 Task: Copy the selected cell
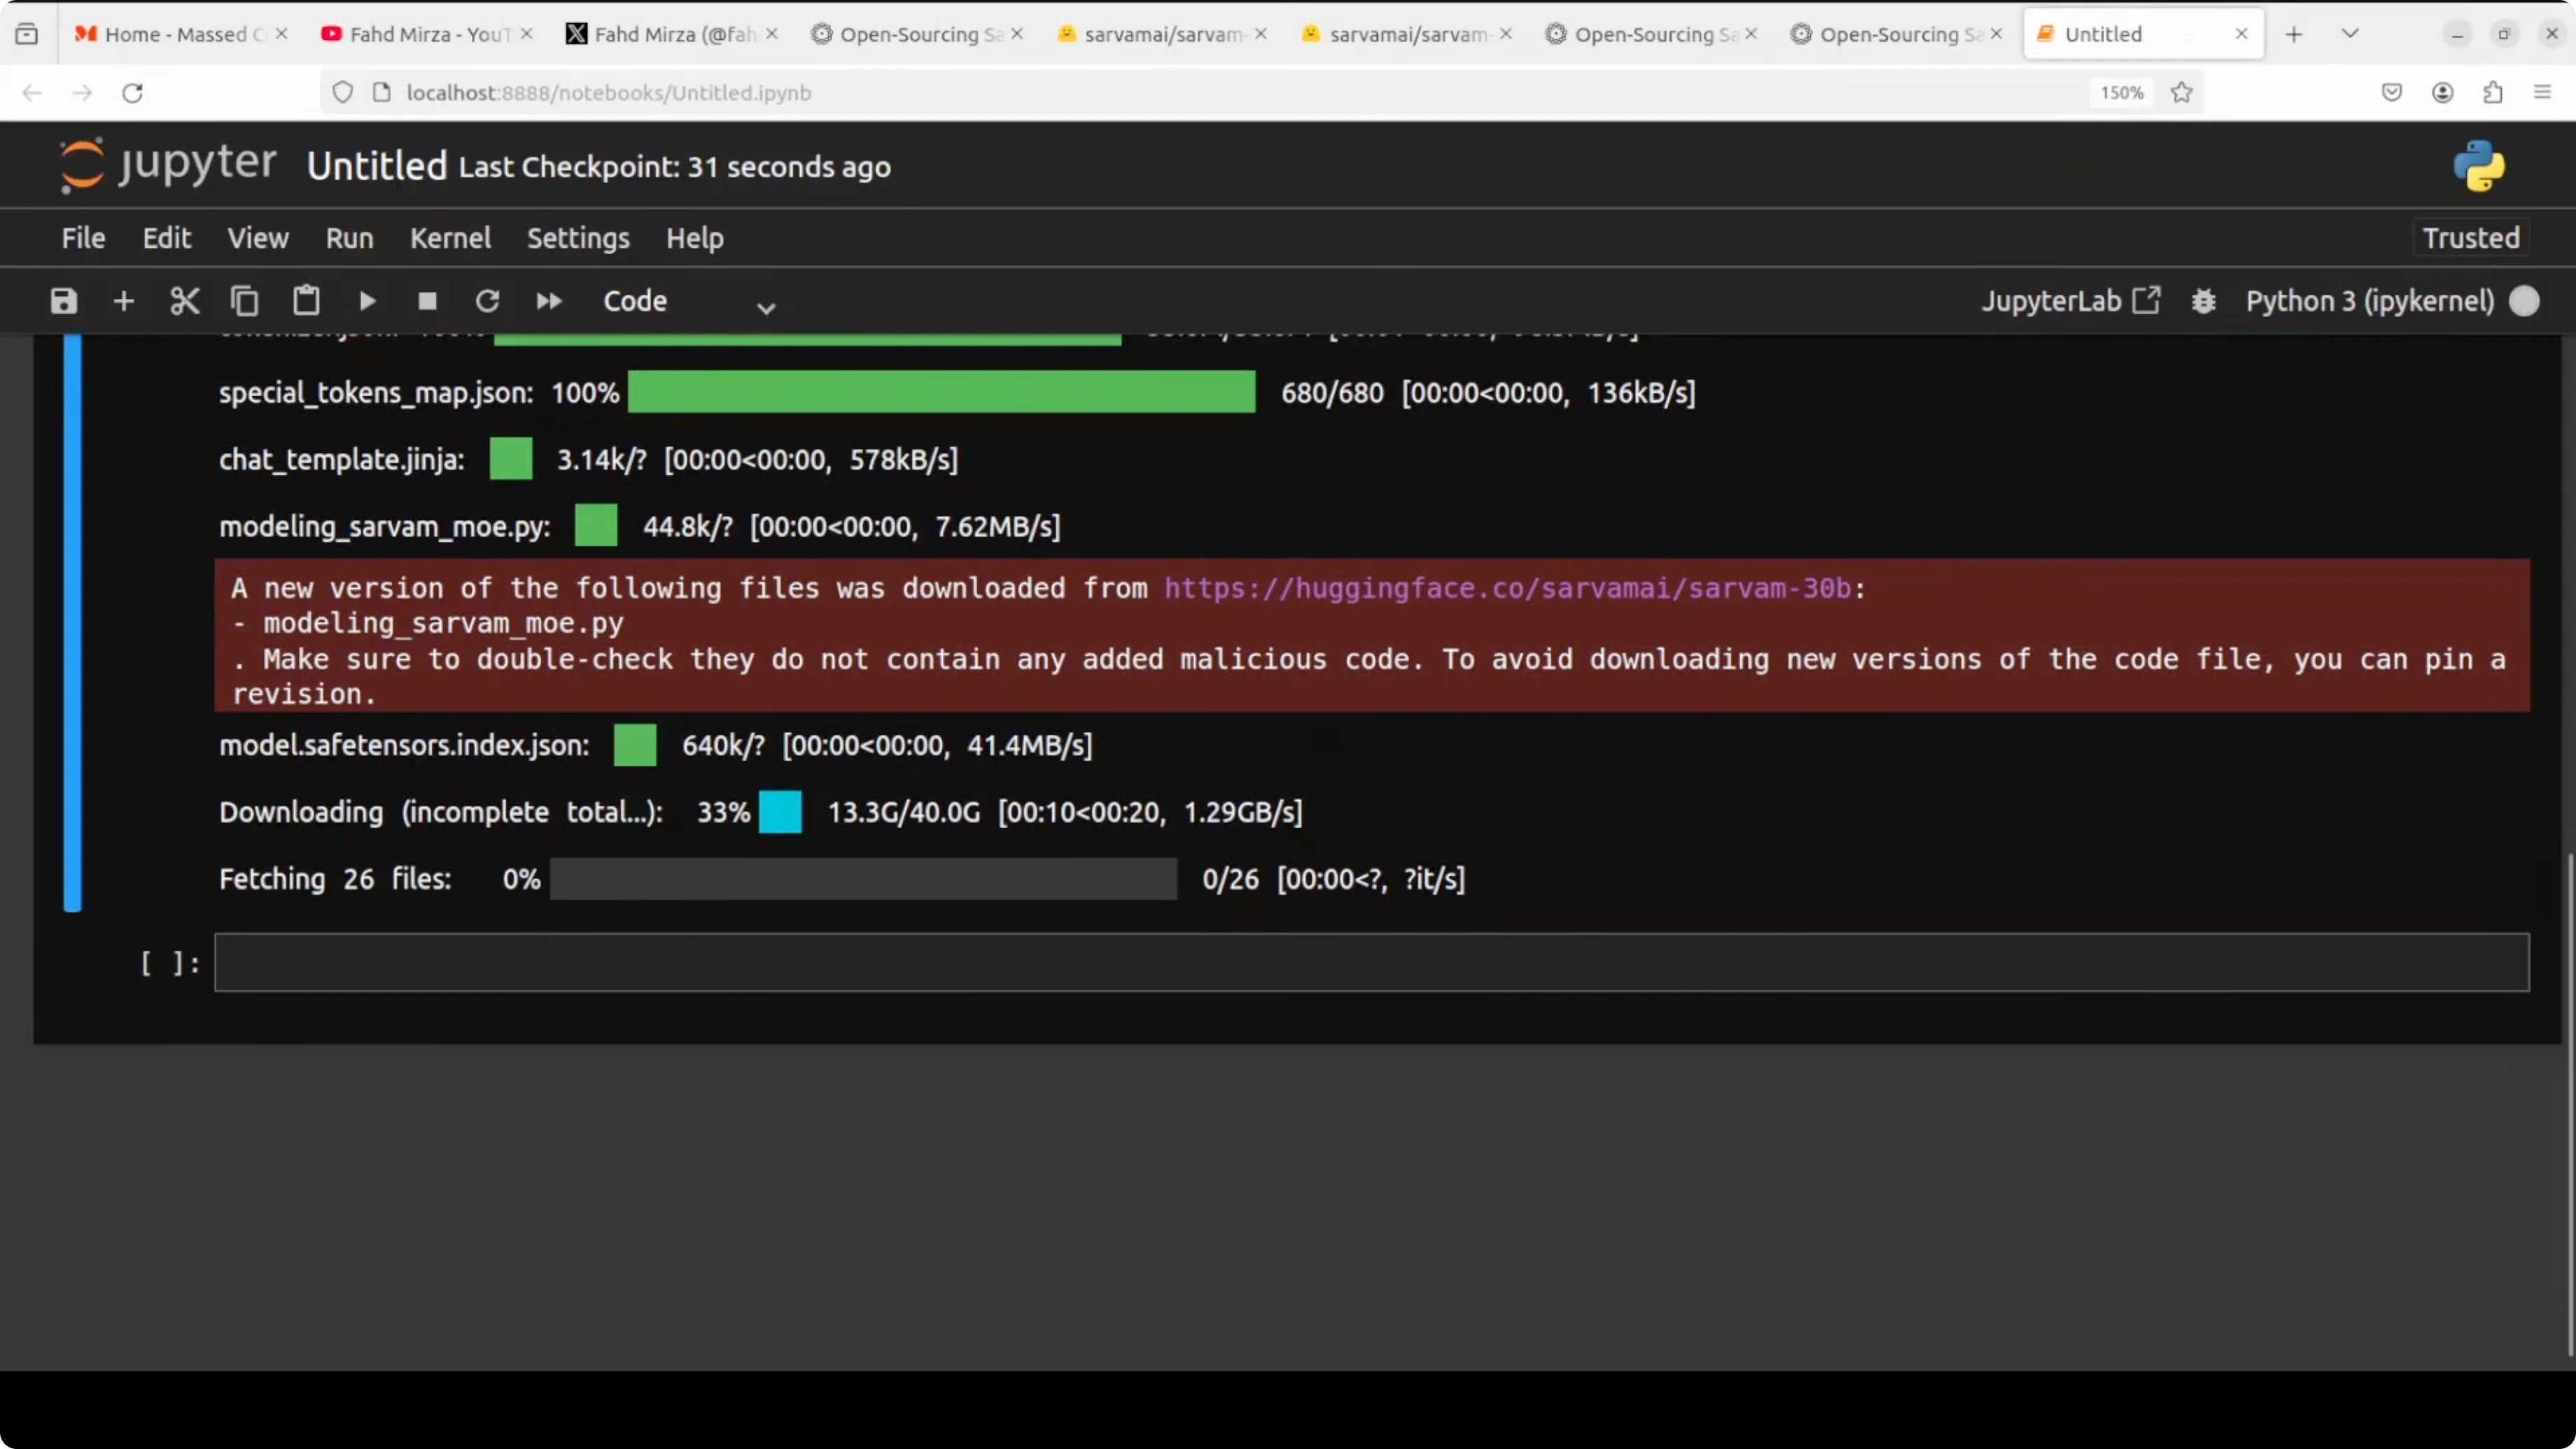(245, 301)
